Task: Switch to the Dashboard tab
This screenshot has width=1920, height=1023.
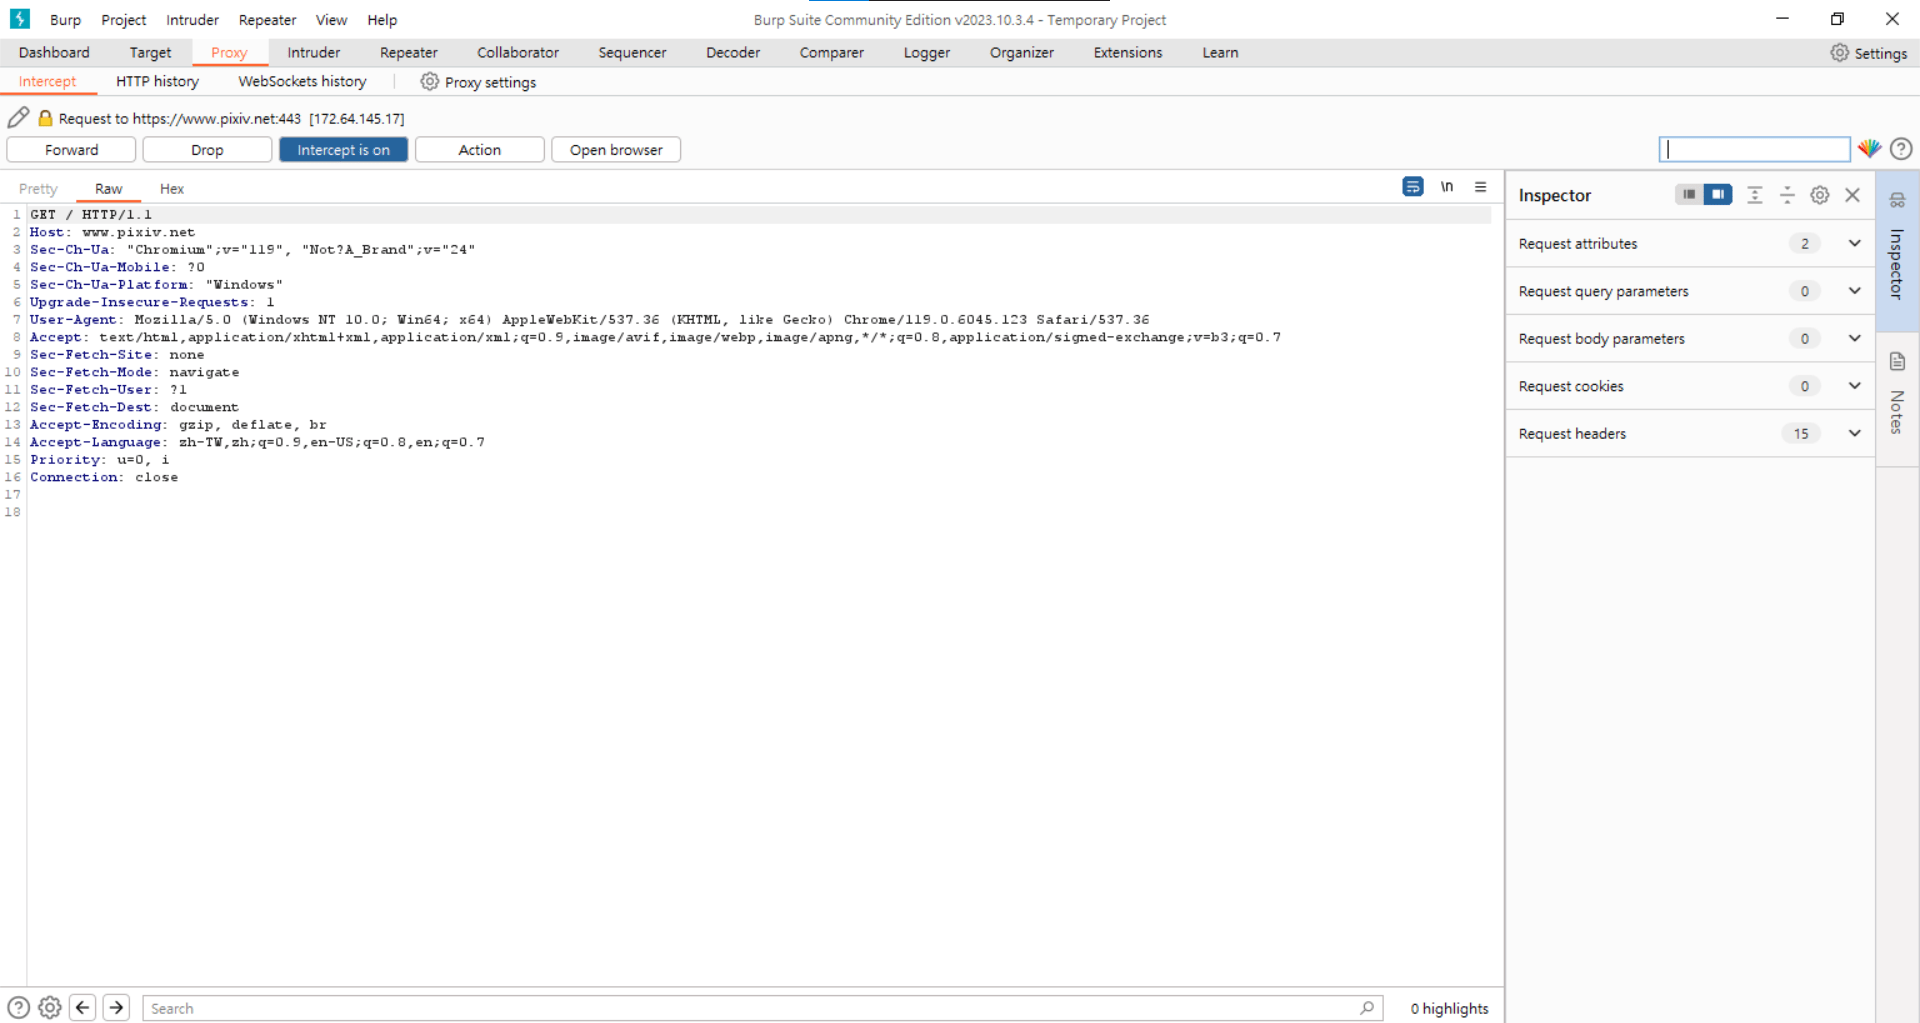Action: pyautogui.click(x=54, y=53)
